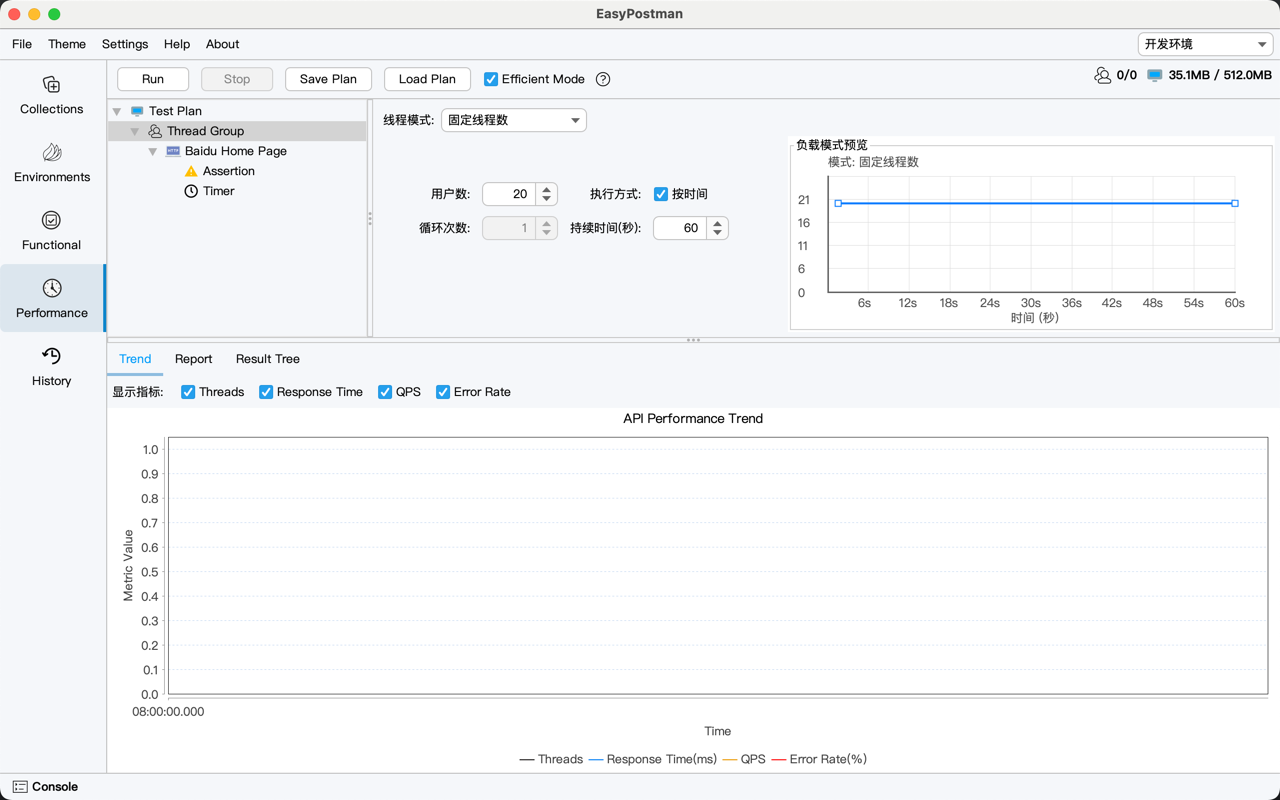
Task: Increase 持续时间 with the up arrow
Action: 718,223
